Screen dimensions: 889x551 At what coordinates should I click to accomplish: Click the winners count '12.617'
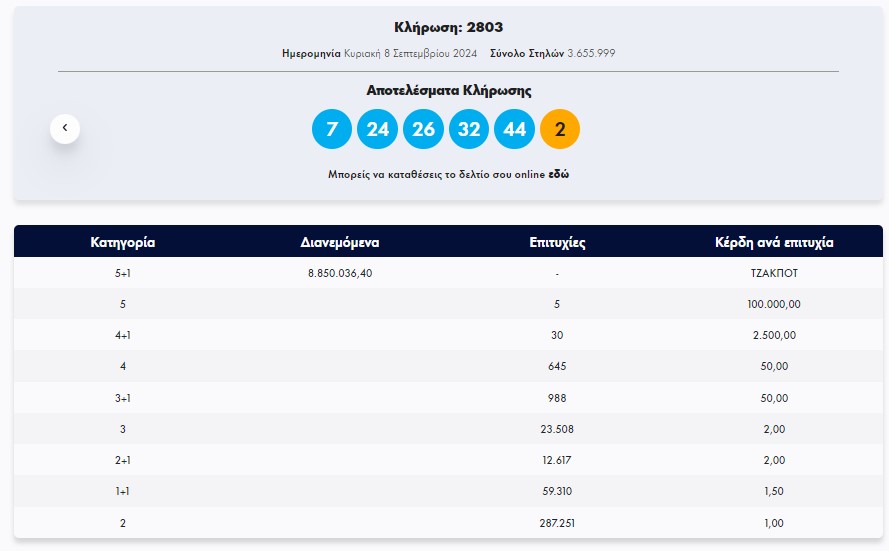click(x=557, y=460)
